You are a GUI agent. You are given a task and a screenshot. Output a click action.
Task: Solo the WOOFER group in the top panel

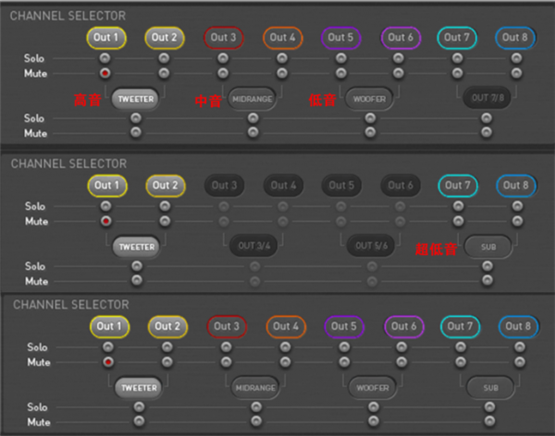point(370,118)
